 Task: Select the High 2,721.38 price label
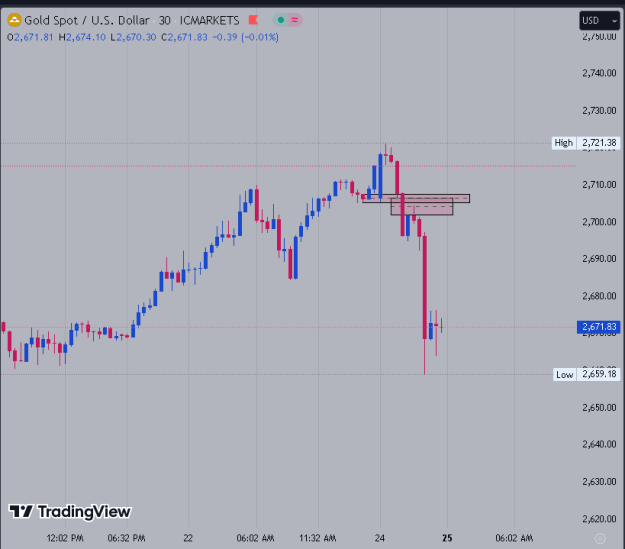point(586,143)
